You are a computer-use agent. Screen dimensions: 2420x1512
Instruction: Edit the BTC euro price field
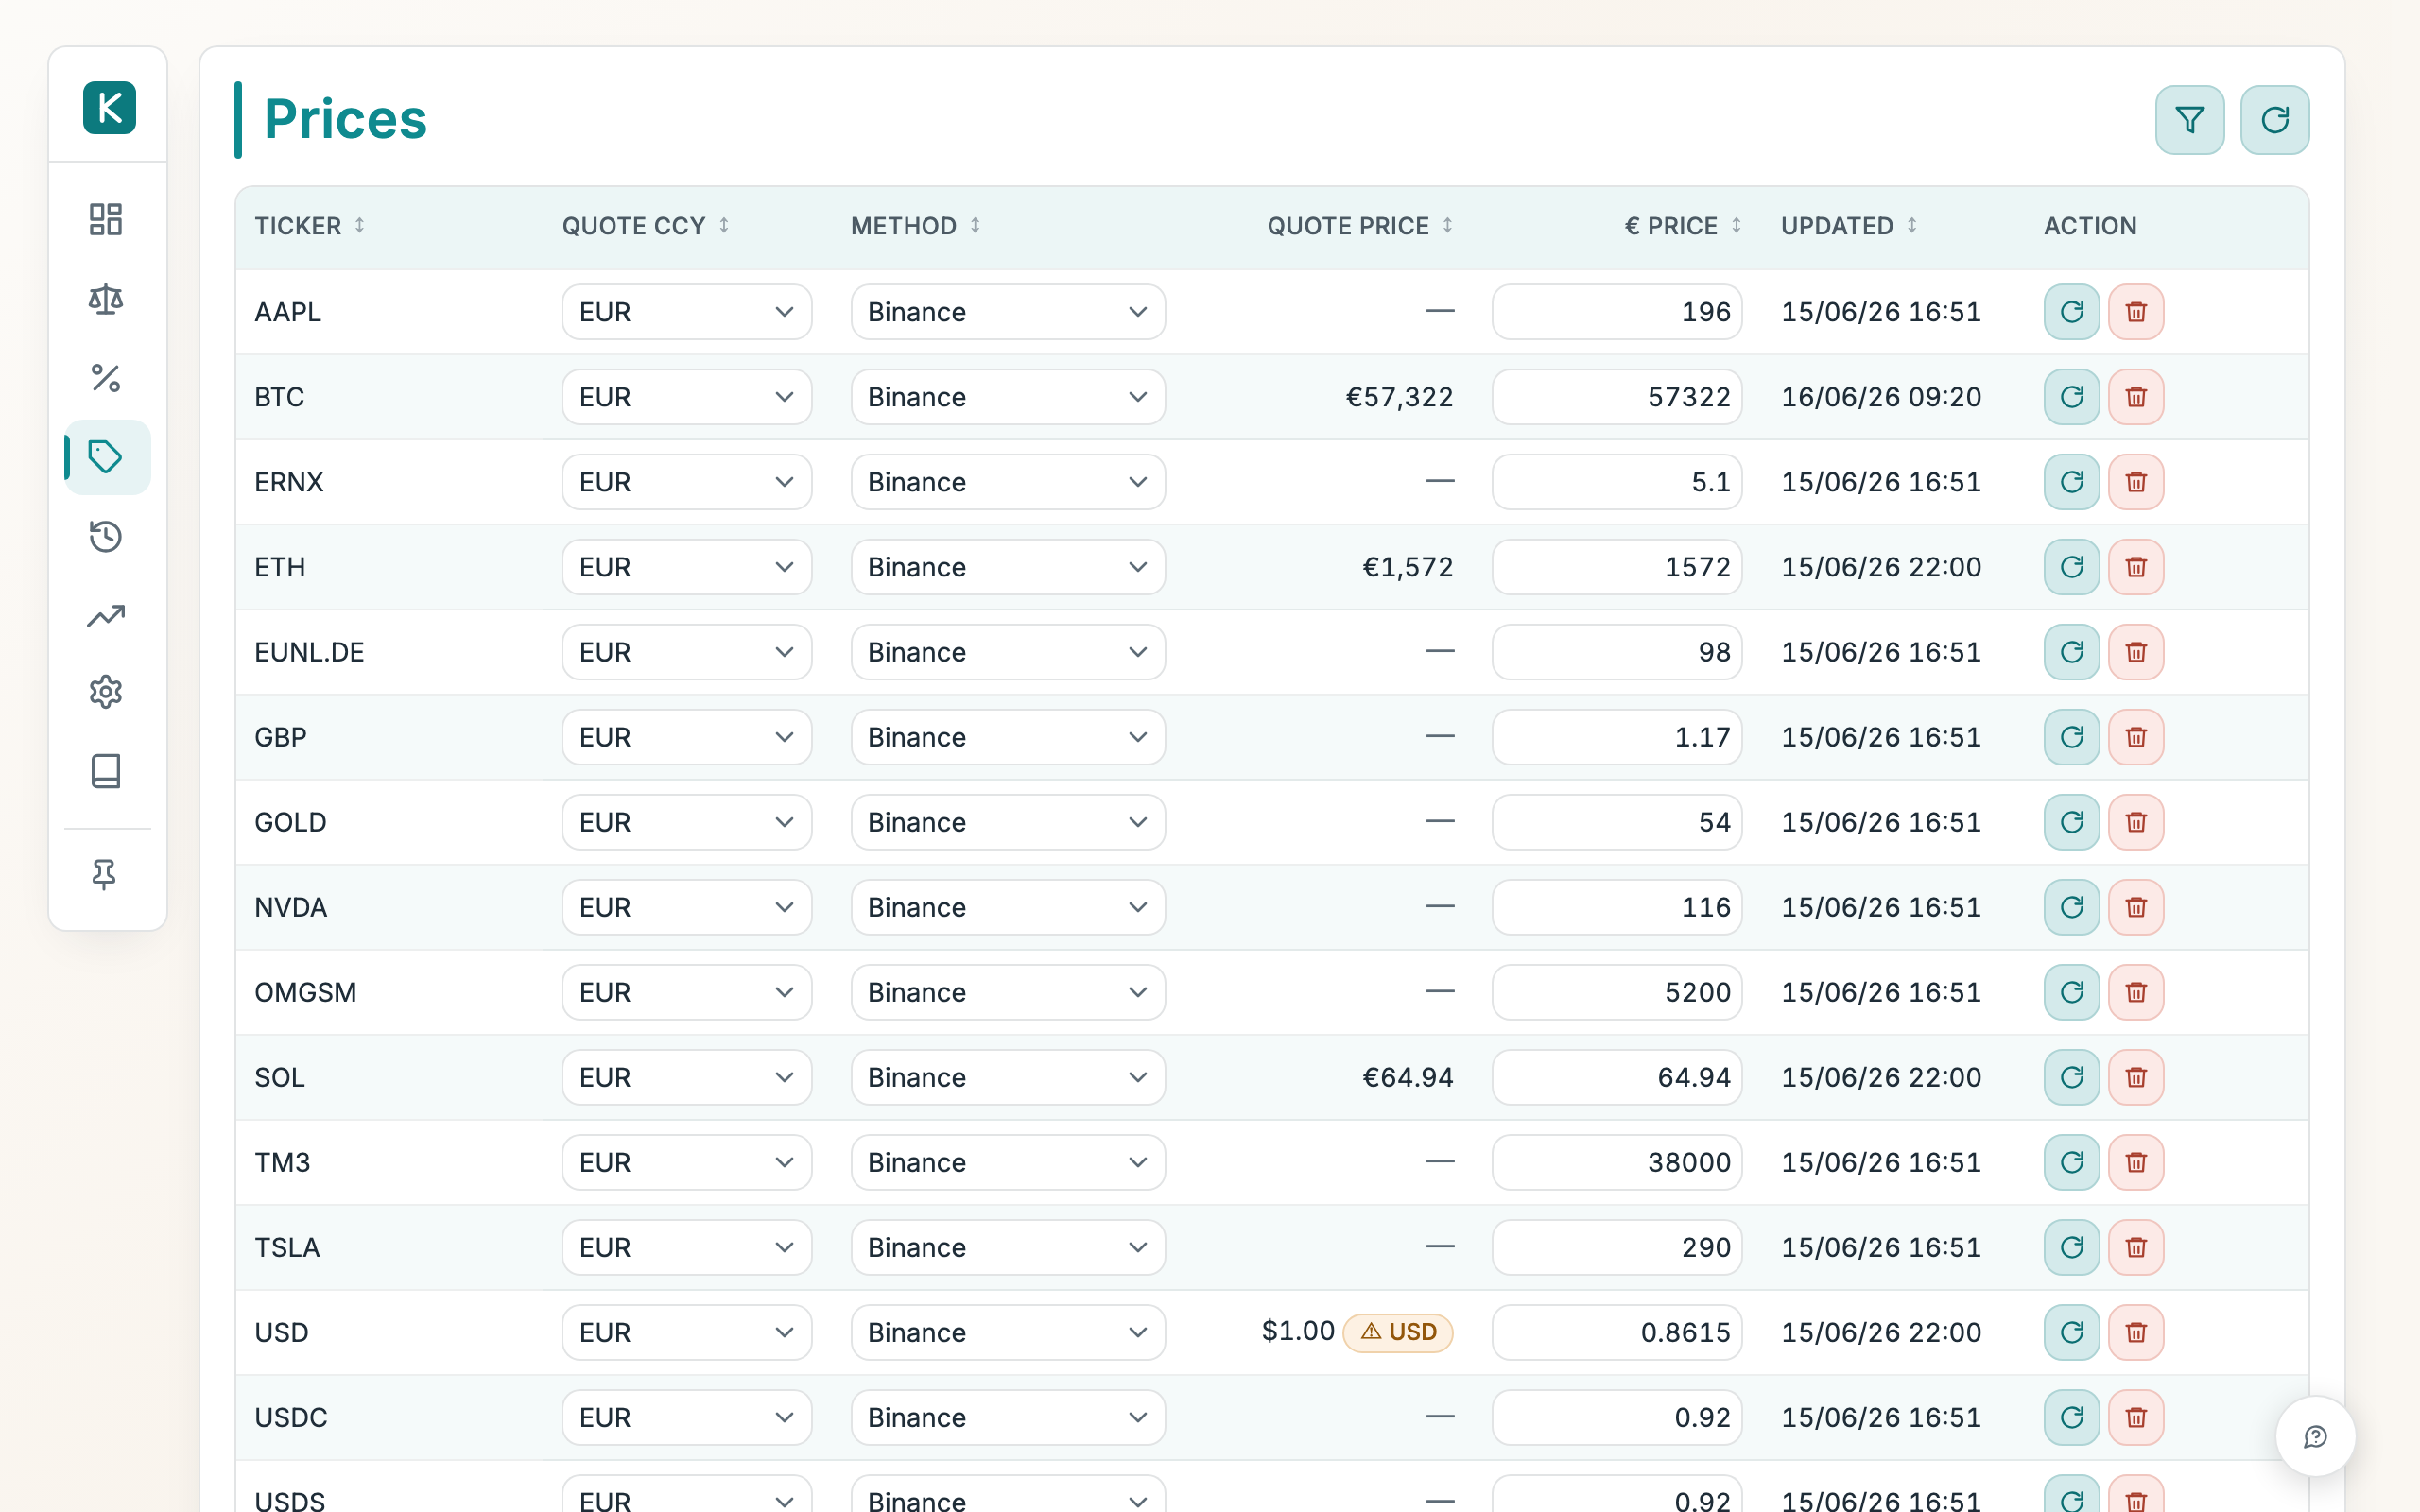1617,397
